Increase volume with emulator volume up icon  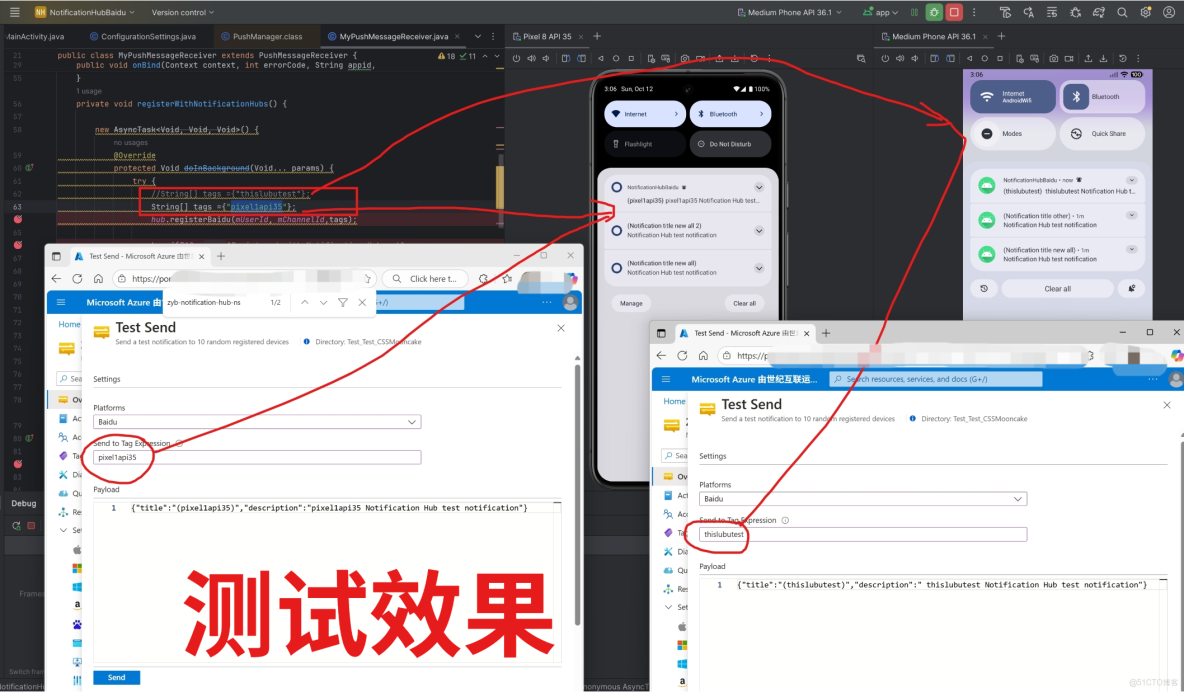[531, 58]
